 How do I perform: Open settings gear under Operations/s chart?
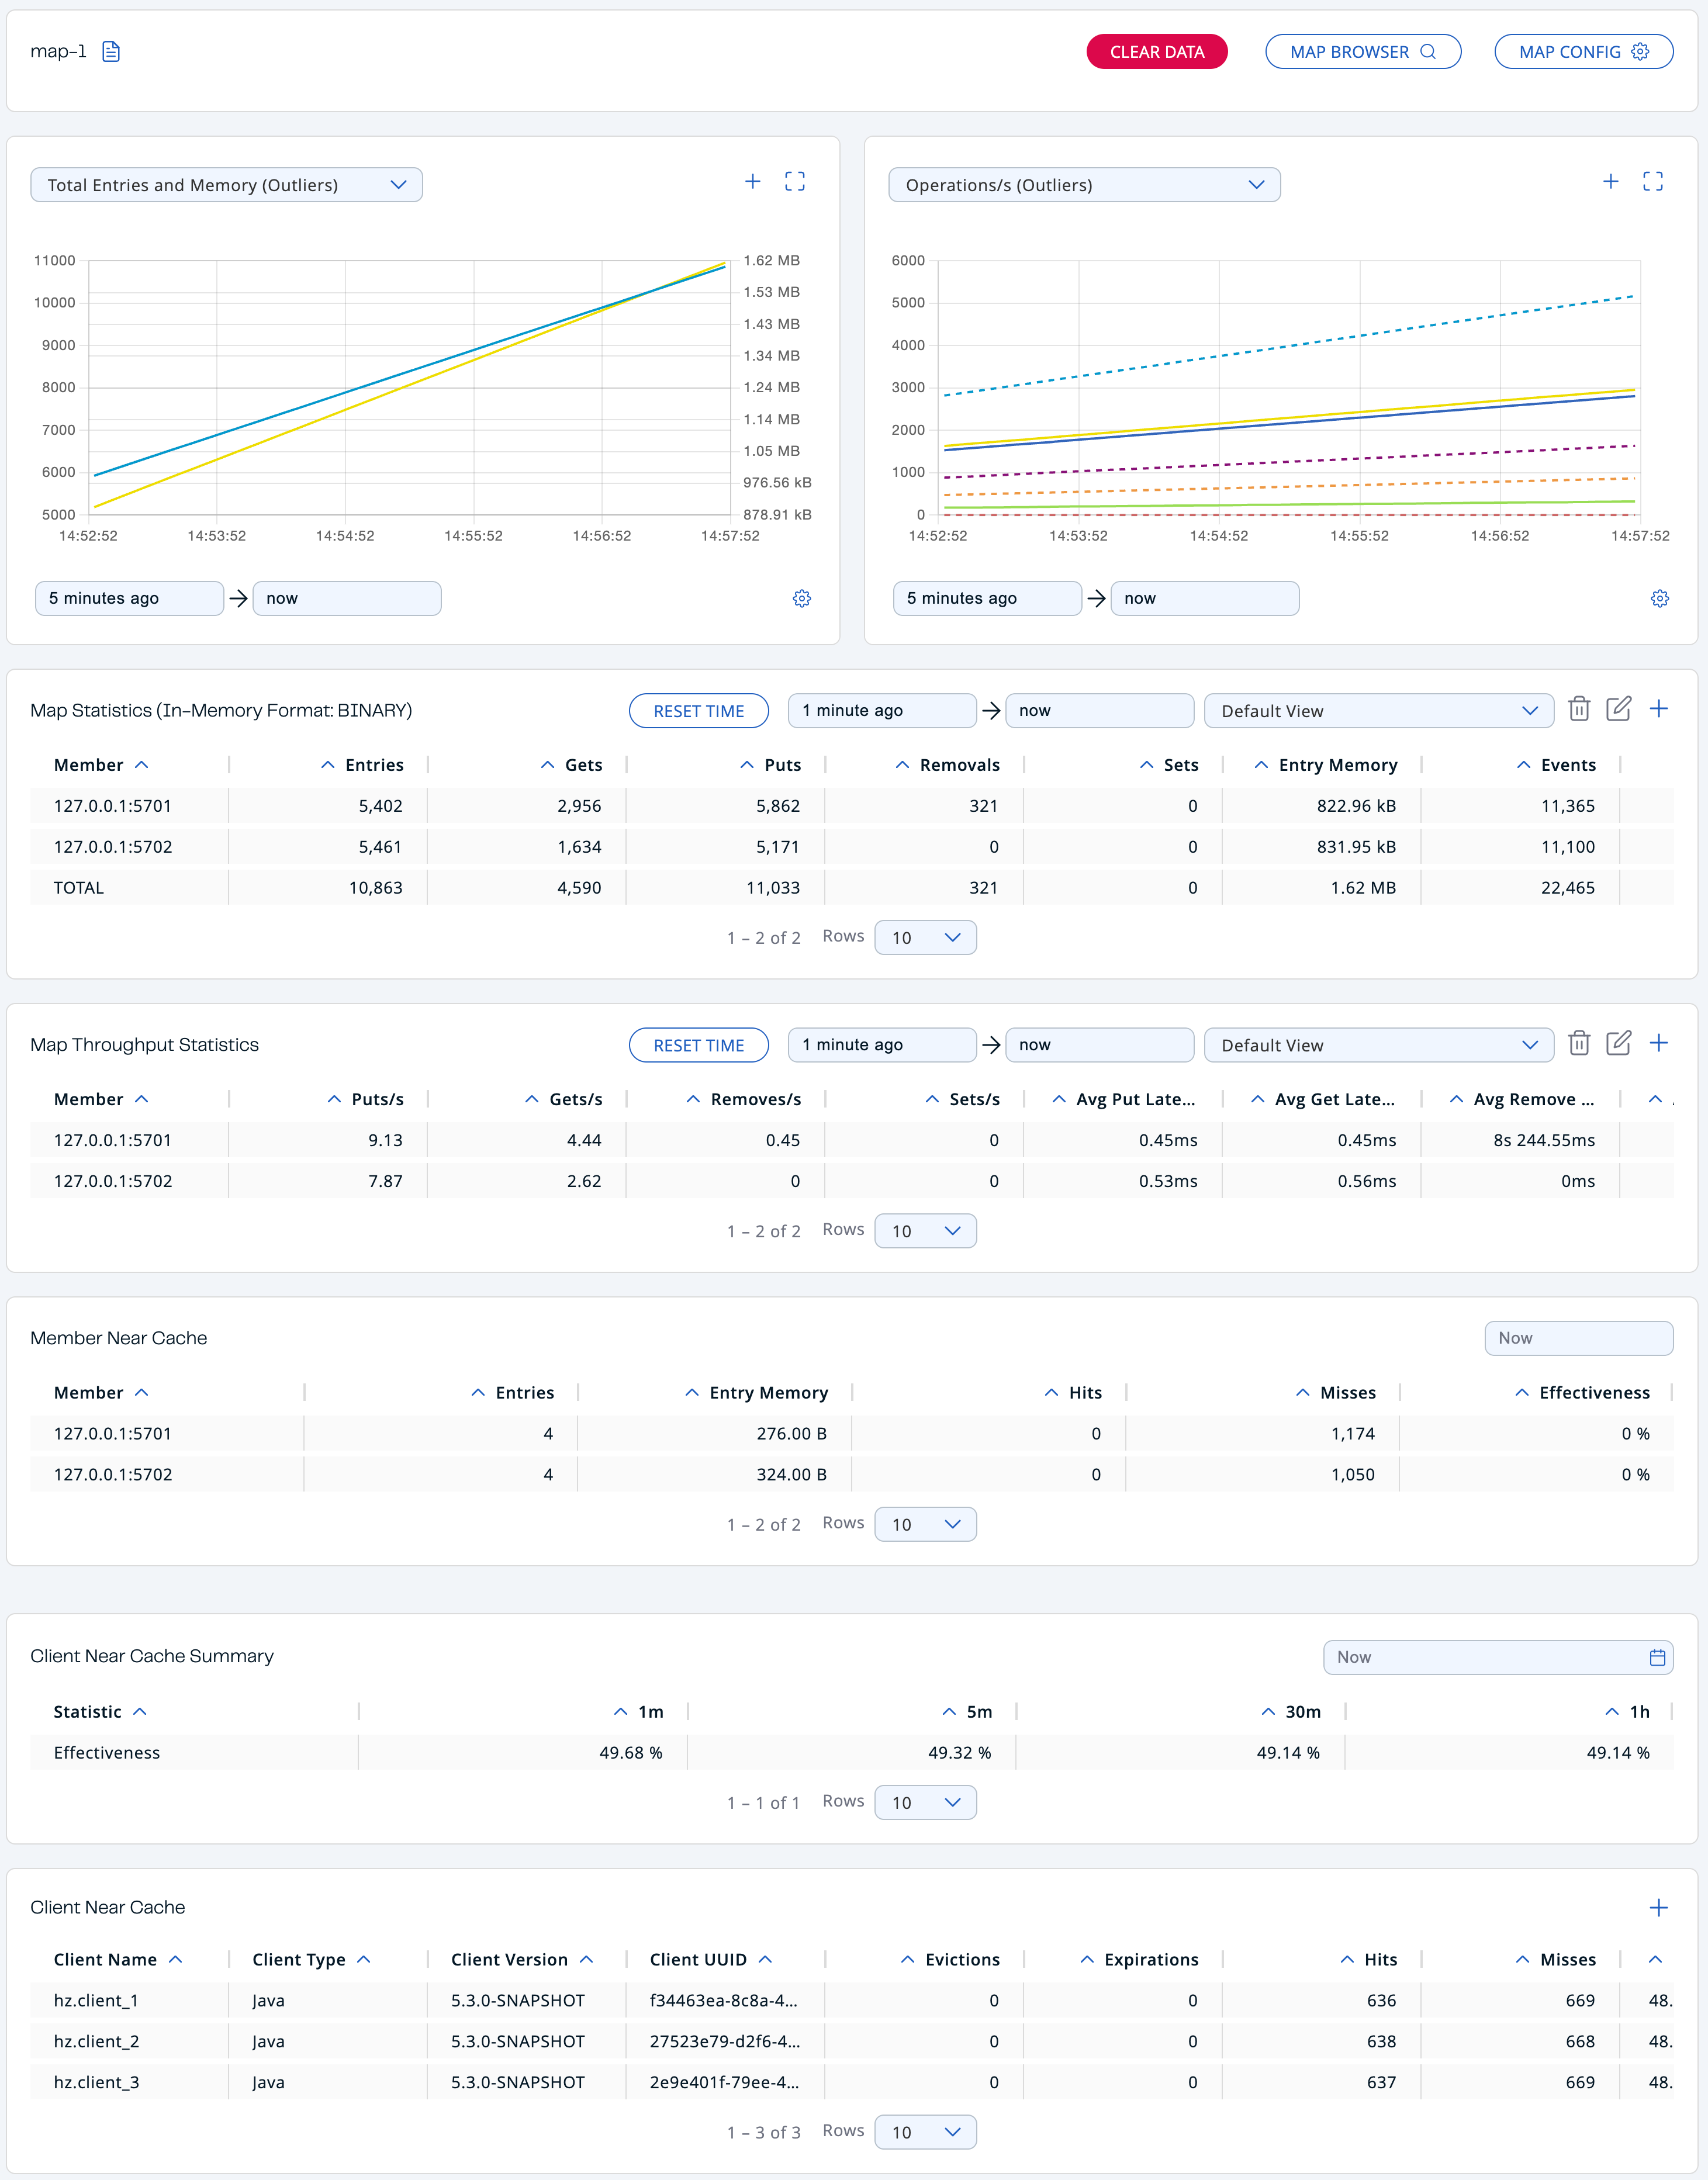click(1659, 599)
